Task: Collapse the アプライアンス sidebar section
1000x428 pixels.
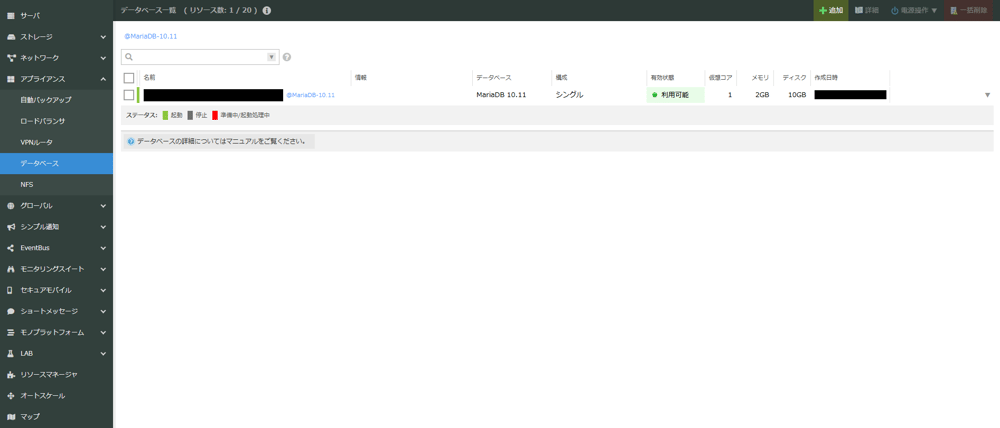Action: point(103,79)
